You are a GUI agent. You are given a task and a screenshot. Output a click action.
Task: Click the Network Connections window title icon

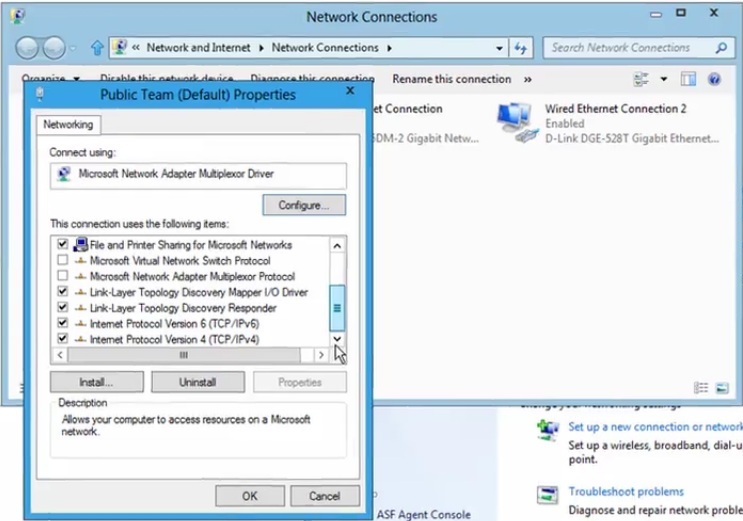tap(17, 16)
